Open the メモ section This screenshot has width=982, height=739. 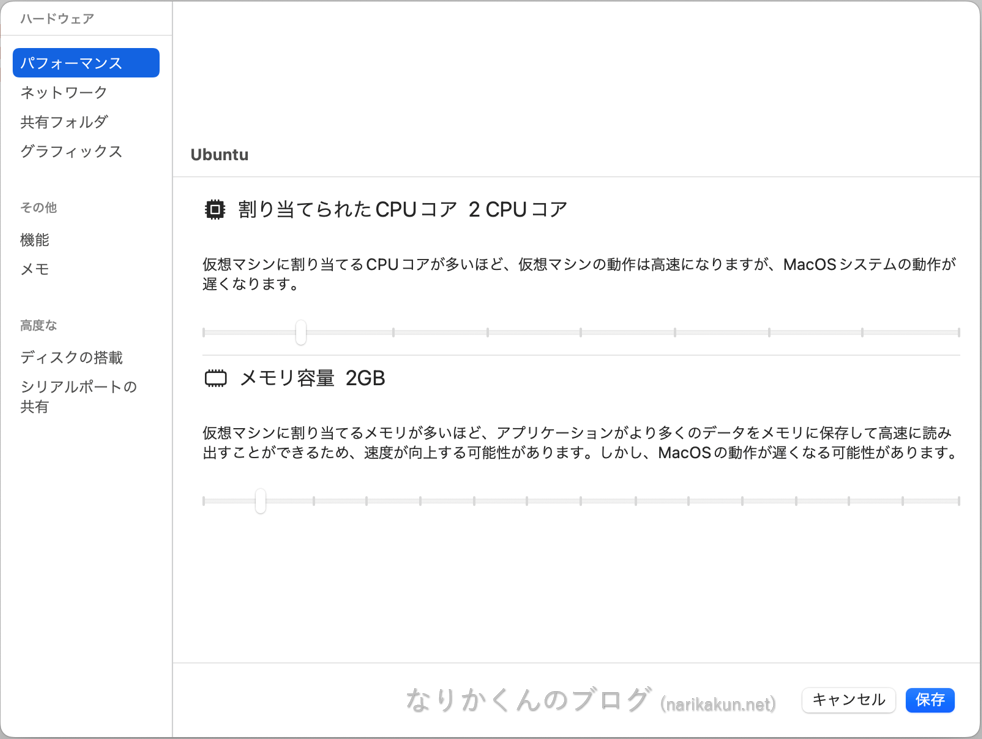[34, 269]
